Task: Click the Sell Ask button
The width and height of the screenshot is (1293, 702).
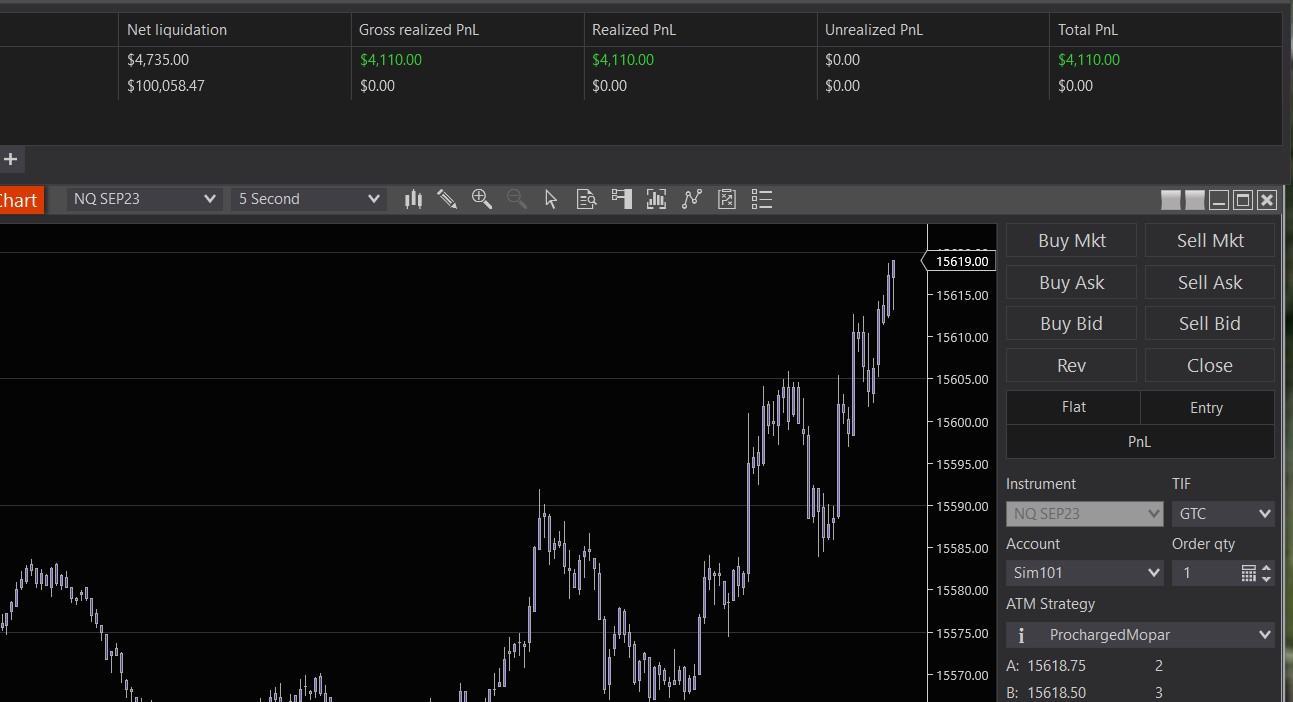Action: pyautogui.click(x=1210, y=282)
